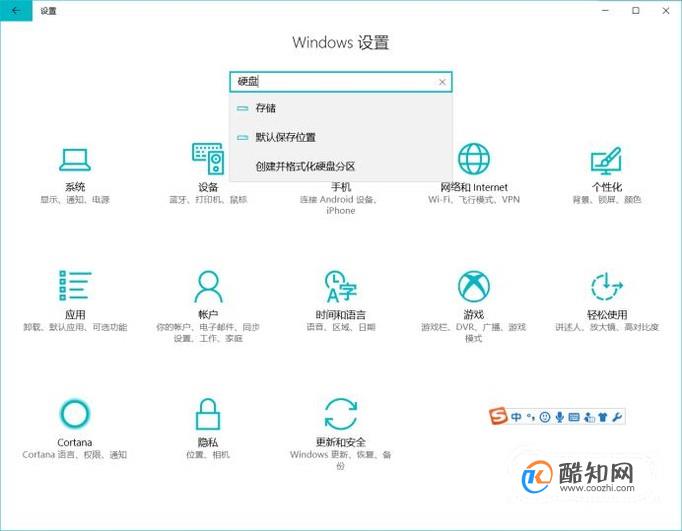Image resolution: width=682 pixels, height=531 pixels.
Task: Click Sogou microphone voice input icon
Action: (x=559, y=417)
